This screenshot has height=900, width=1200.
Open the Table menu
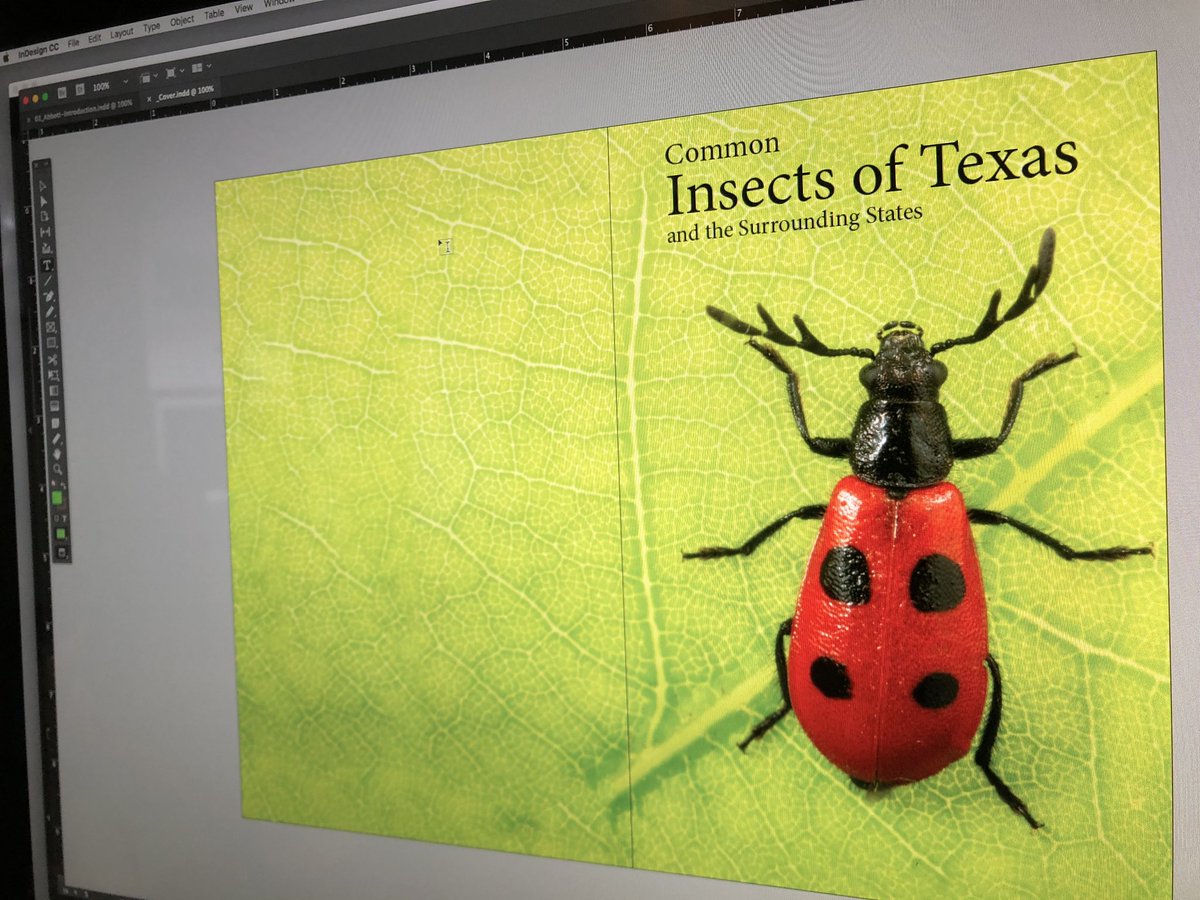click(x=214, y=14)
